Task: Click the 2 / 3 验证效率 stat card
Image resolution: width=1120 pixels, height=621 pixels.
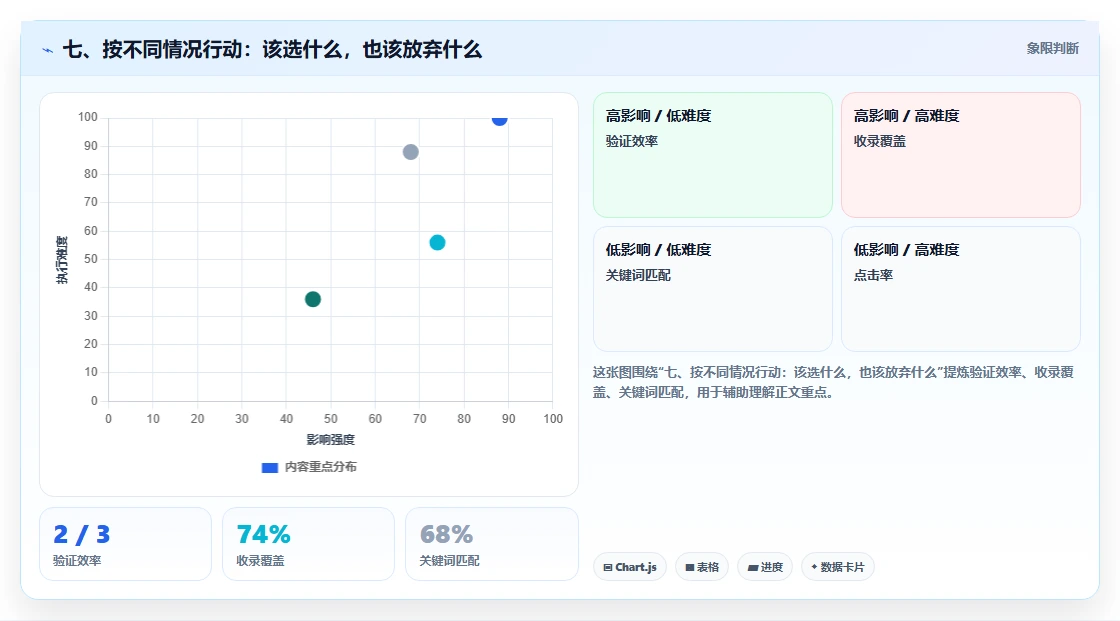Action: coord(126,545)
